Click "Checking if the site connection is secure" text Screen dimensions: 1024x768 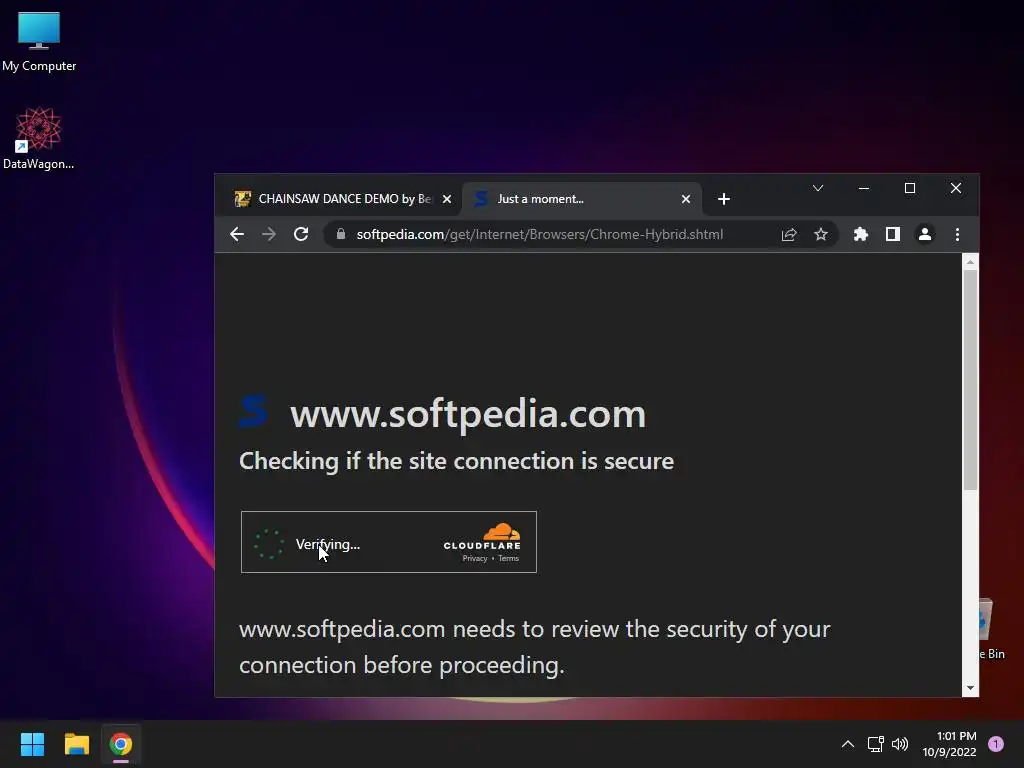click(456, 461)
